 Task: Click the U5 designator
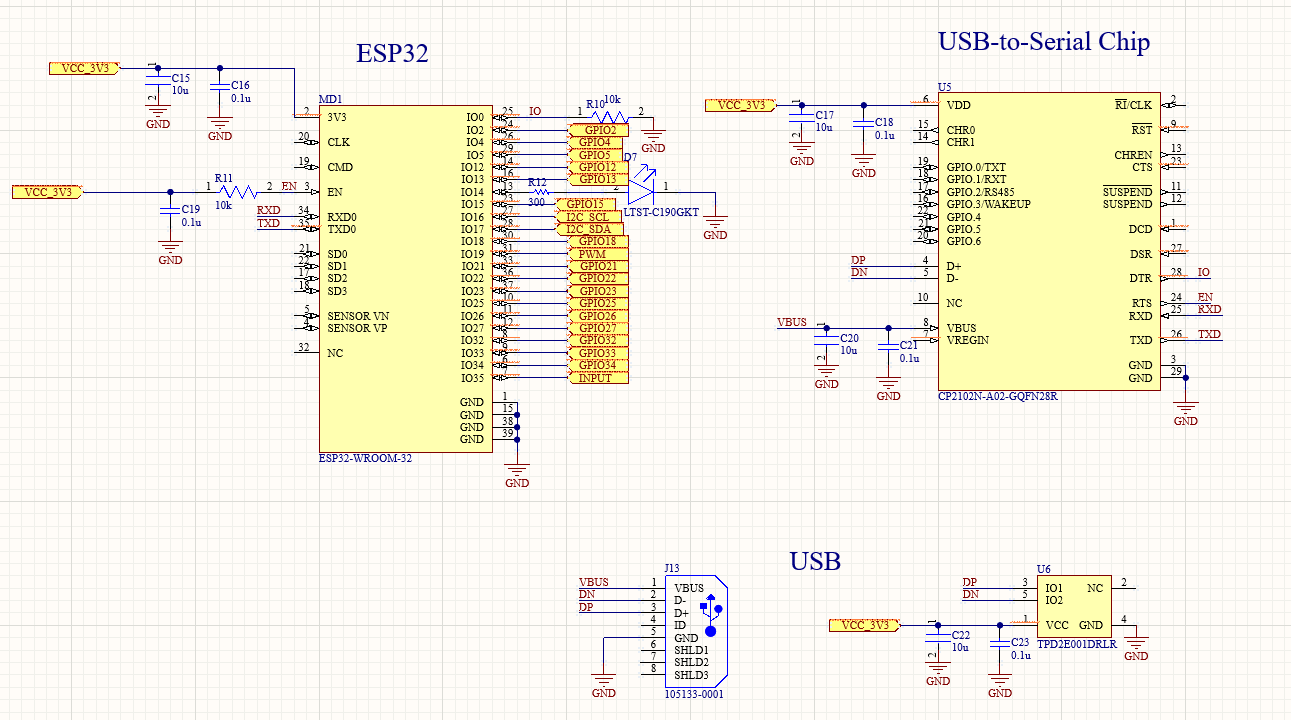coord(945,87)
